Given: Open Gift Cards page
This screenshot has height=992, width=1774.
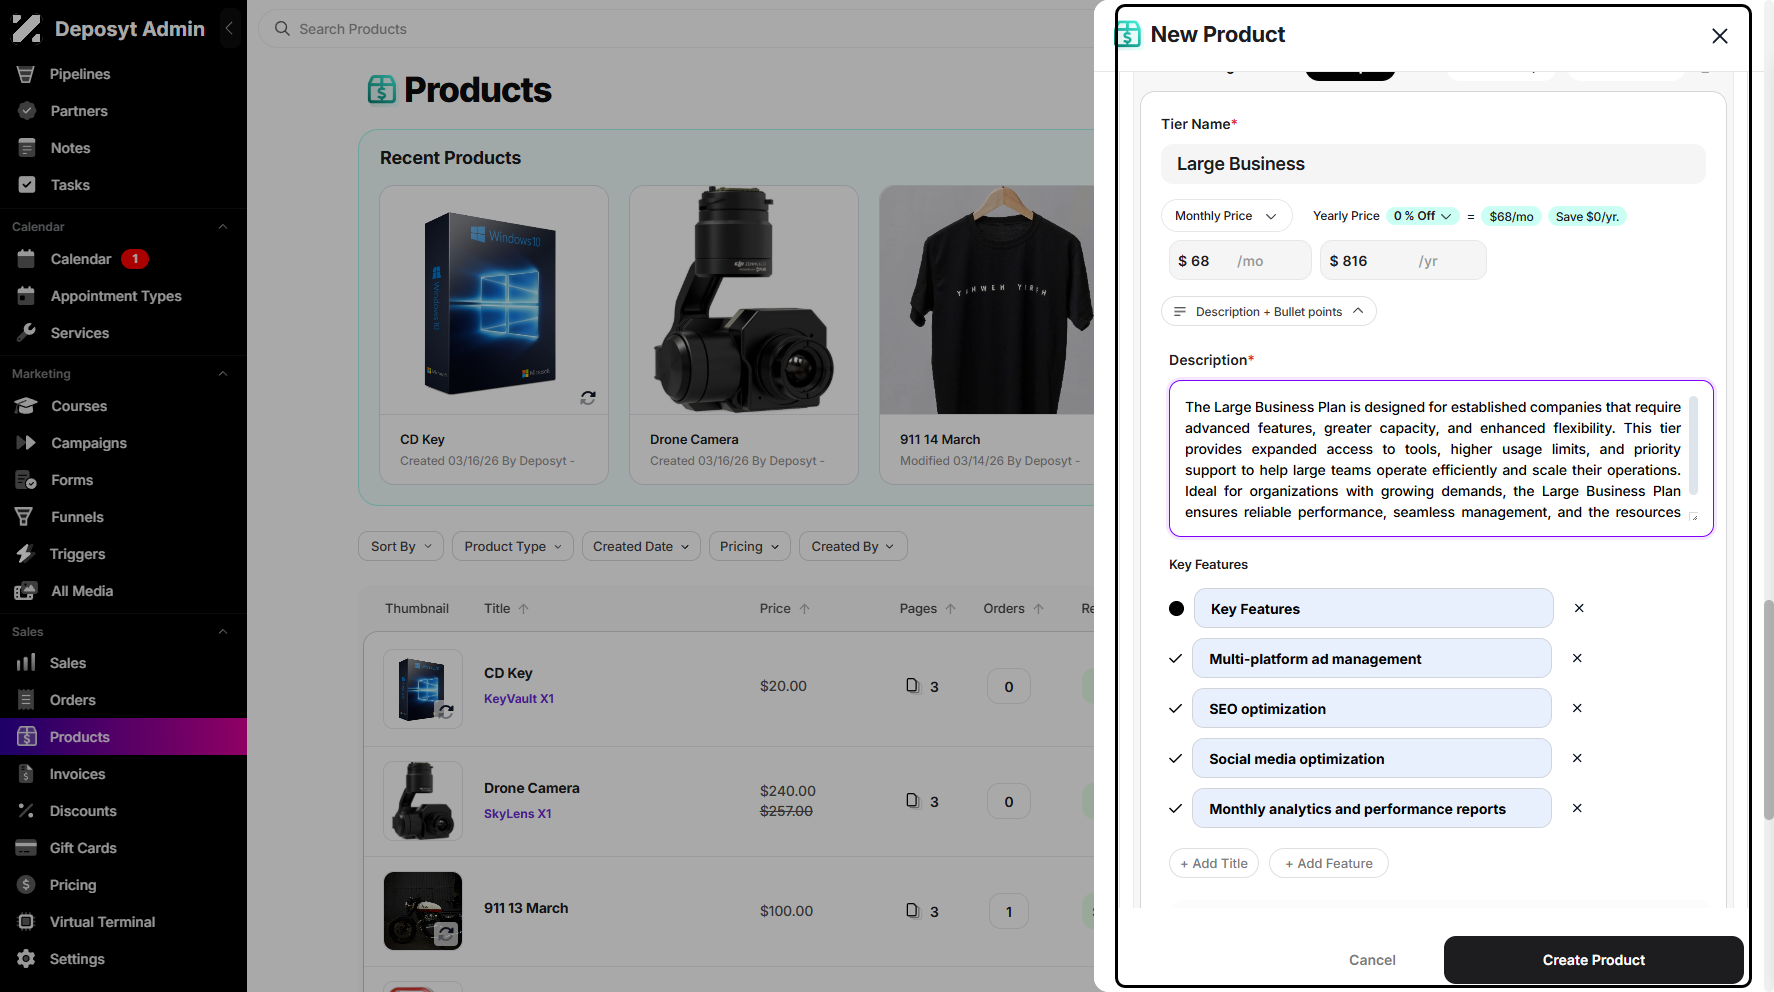Looking at the screenshot, I should tap(83, 848).
